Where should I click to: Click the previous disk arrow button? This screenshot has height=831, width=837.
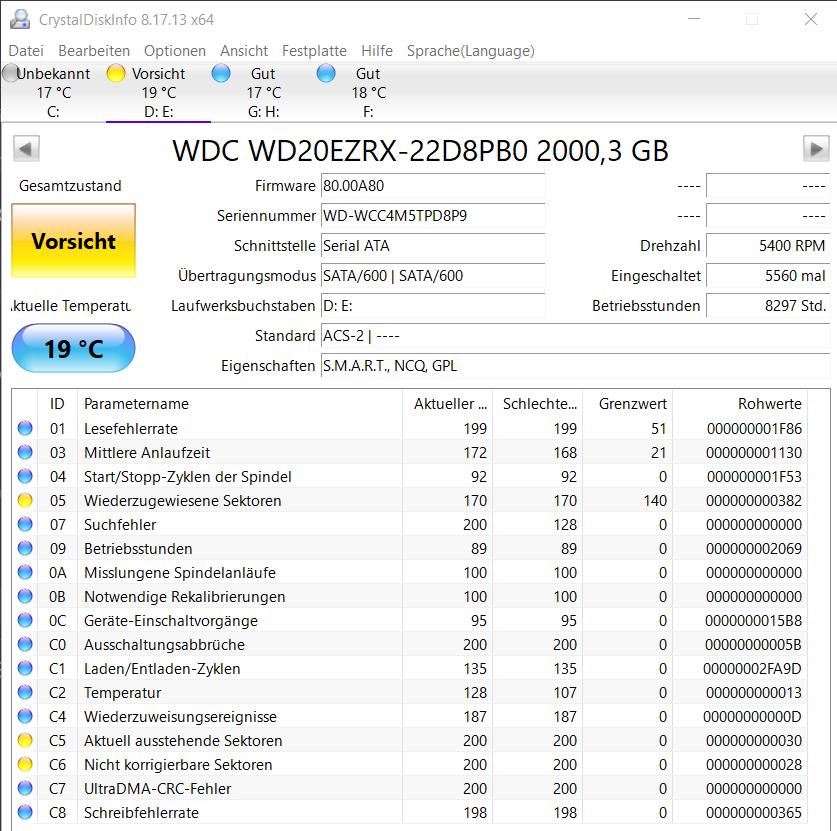coord(26,148)
